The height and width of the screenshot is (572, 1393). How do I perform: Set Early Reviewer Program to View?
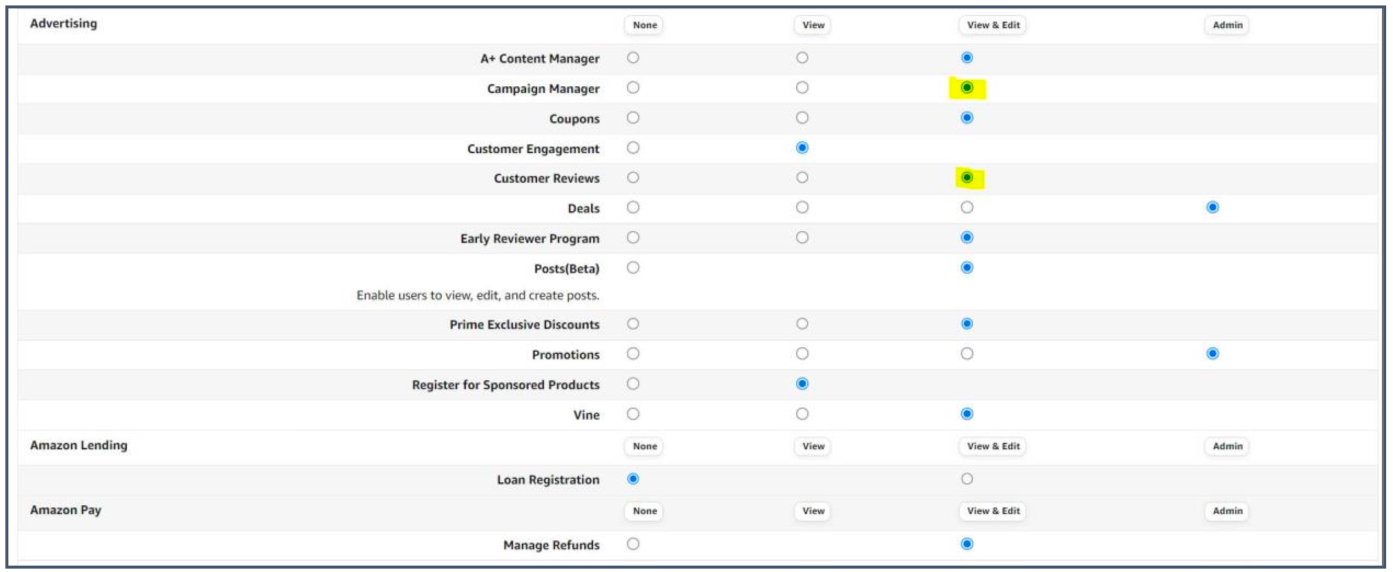tap(802, 238)
